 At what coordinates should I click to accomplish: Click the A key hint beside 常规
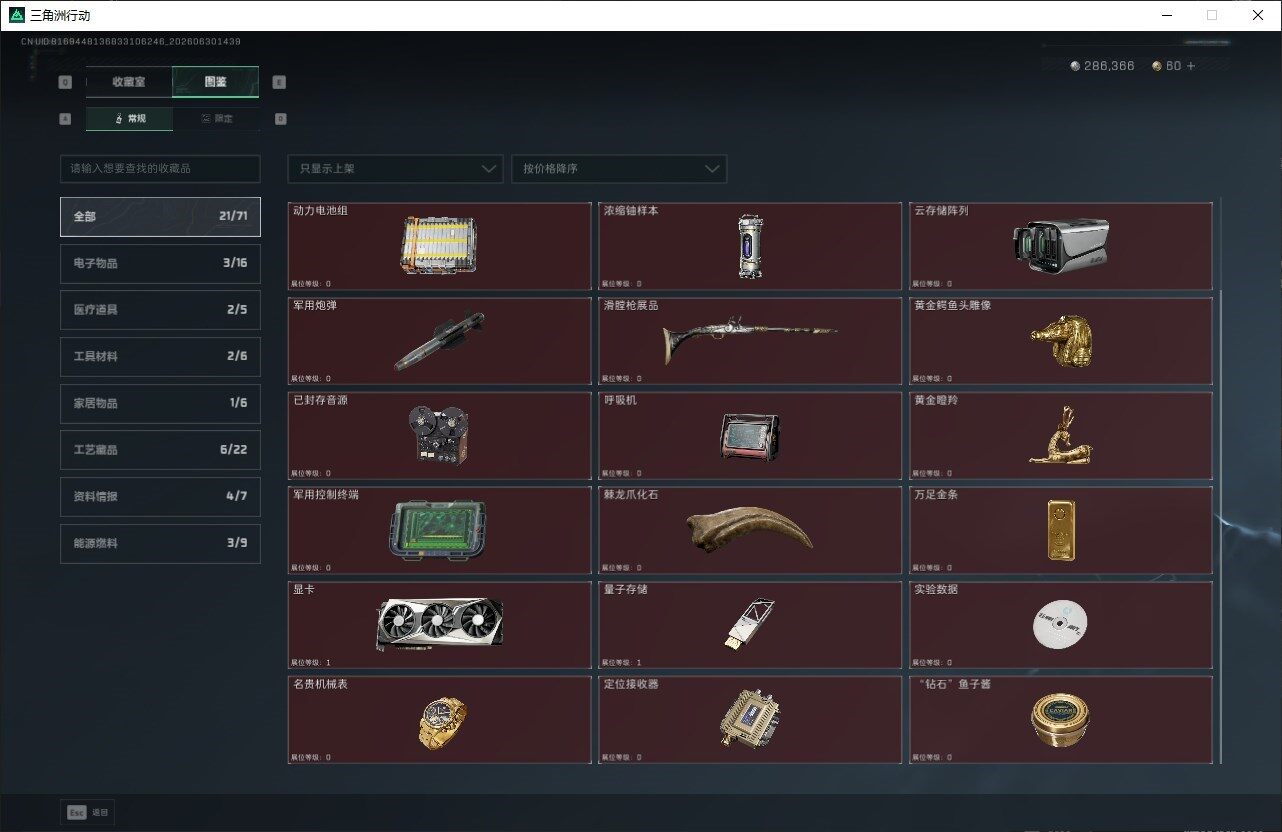66,118
